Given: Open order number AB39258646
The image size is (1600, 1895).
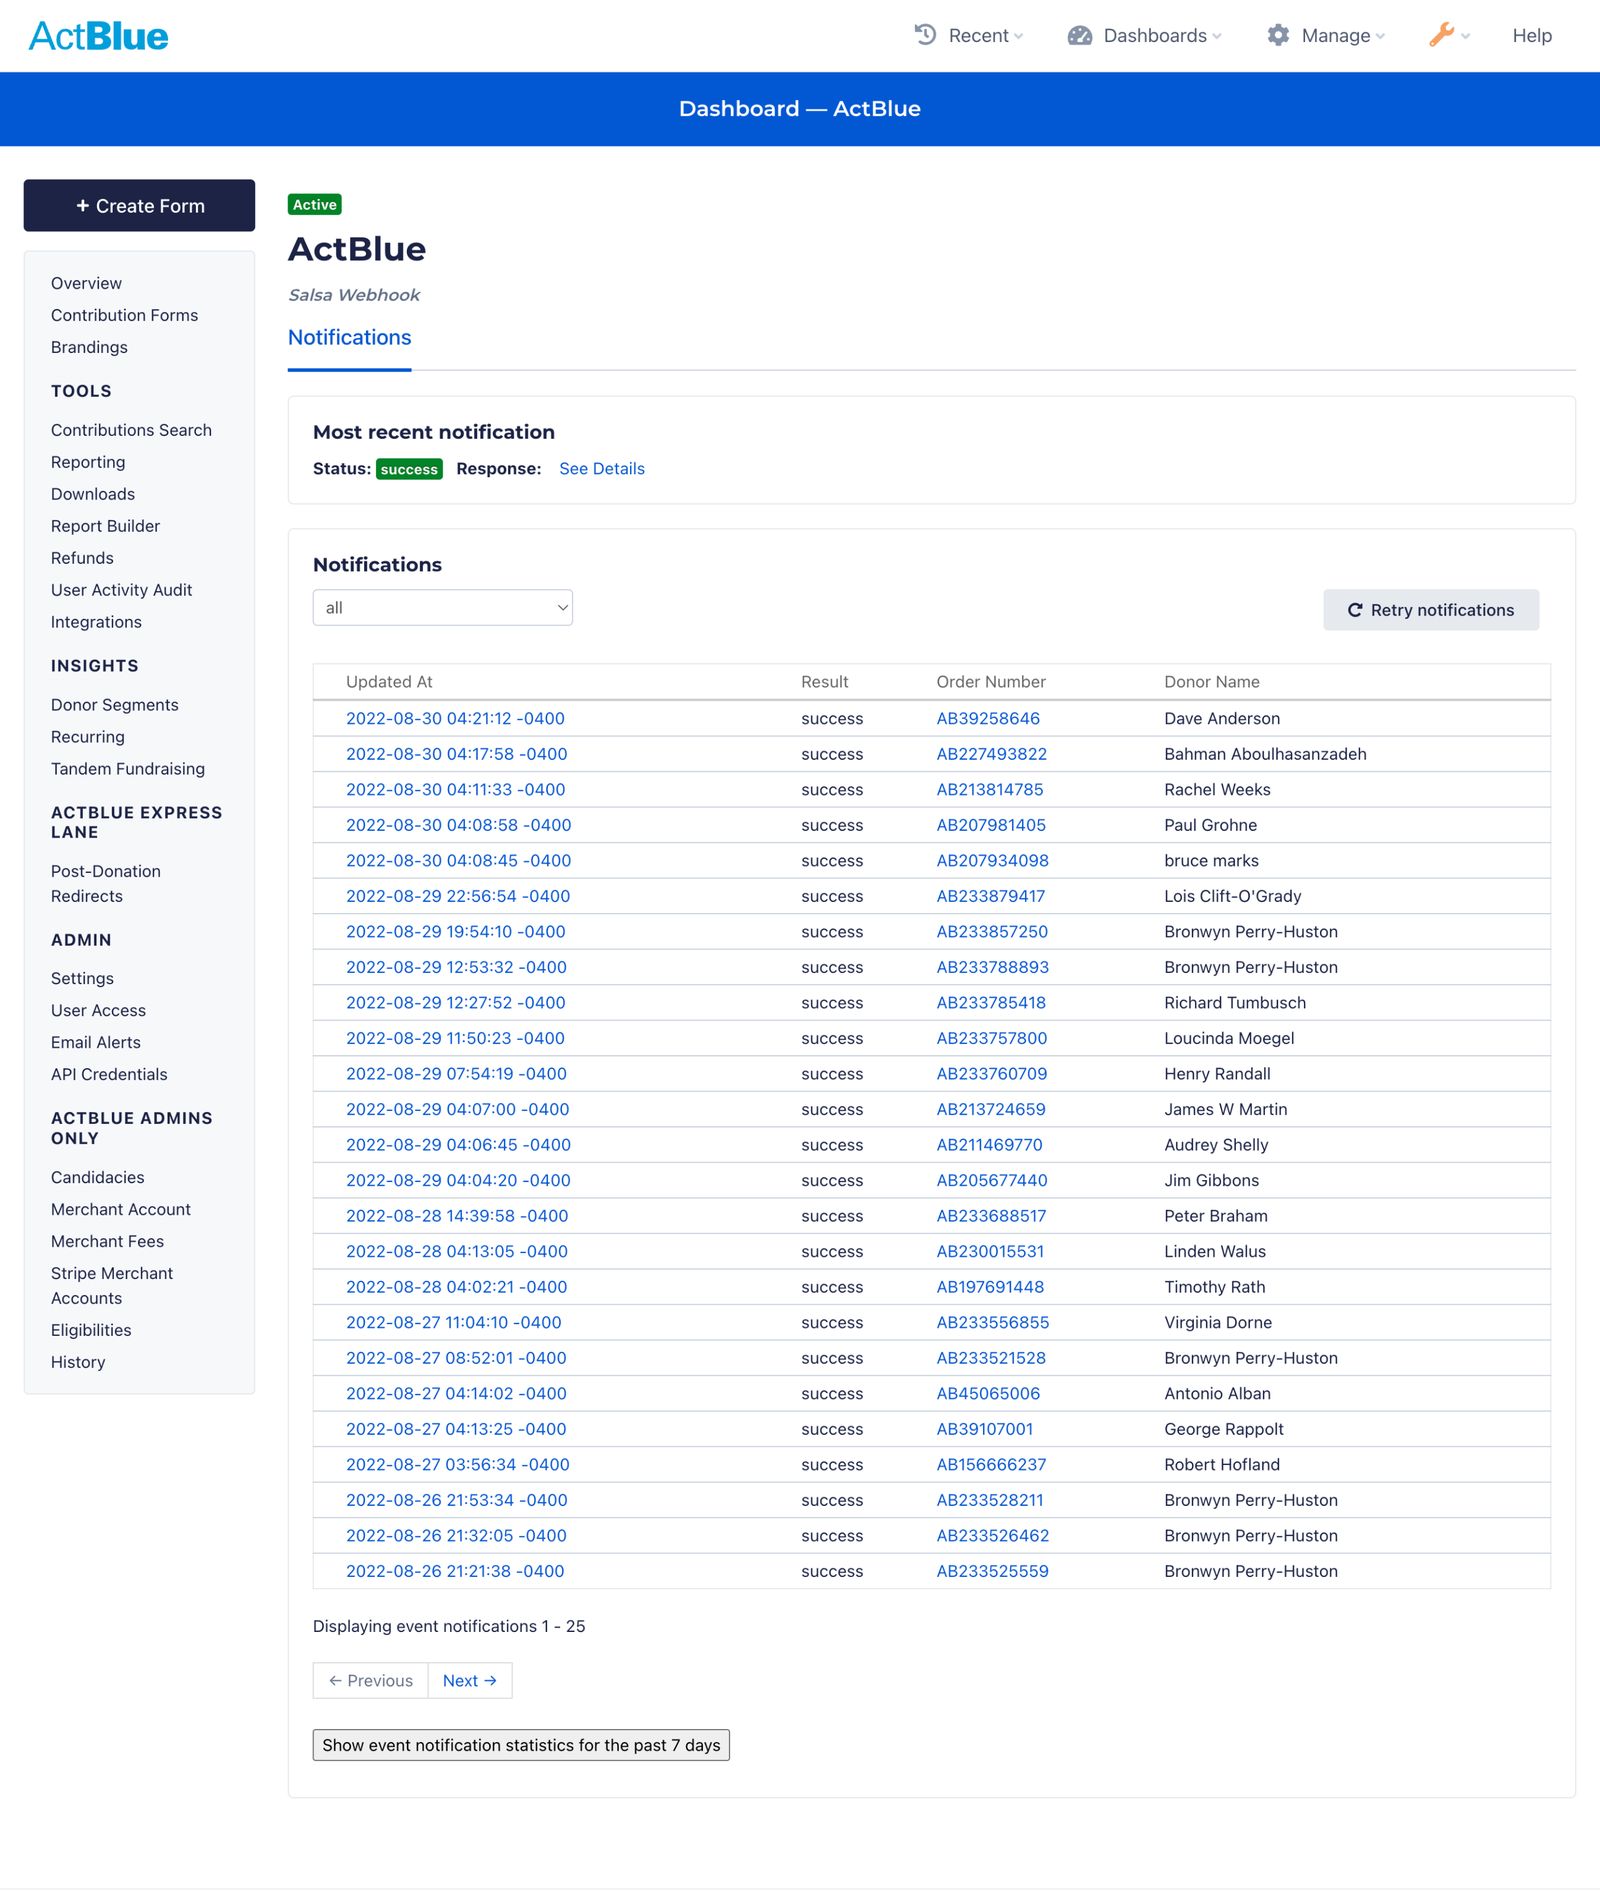Looking at the screenshot, I should 988,719.
